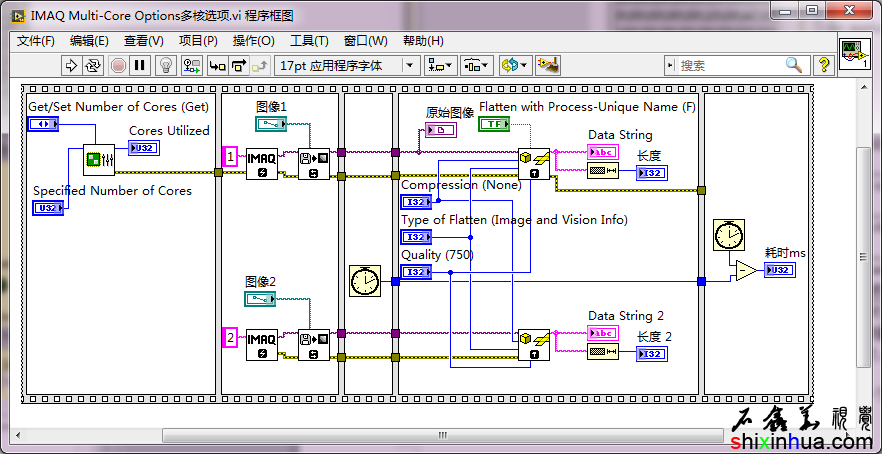The height and width of the screenshot is (454, 882).
Task: Select String Length node beside 长度
Action: click(x=603, y=171)
